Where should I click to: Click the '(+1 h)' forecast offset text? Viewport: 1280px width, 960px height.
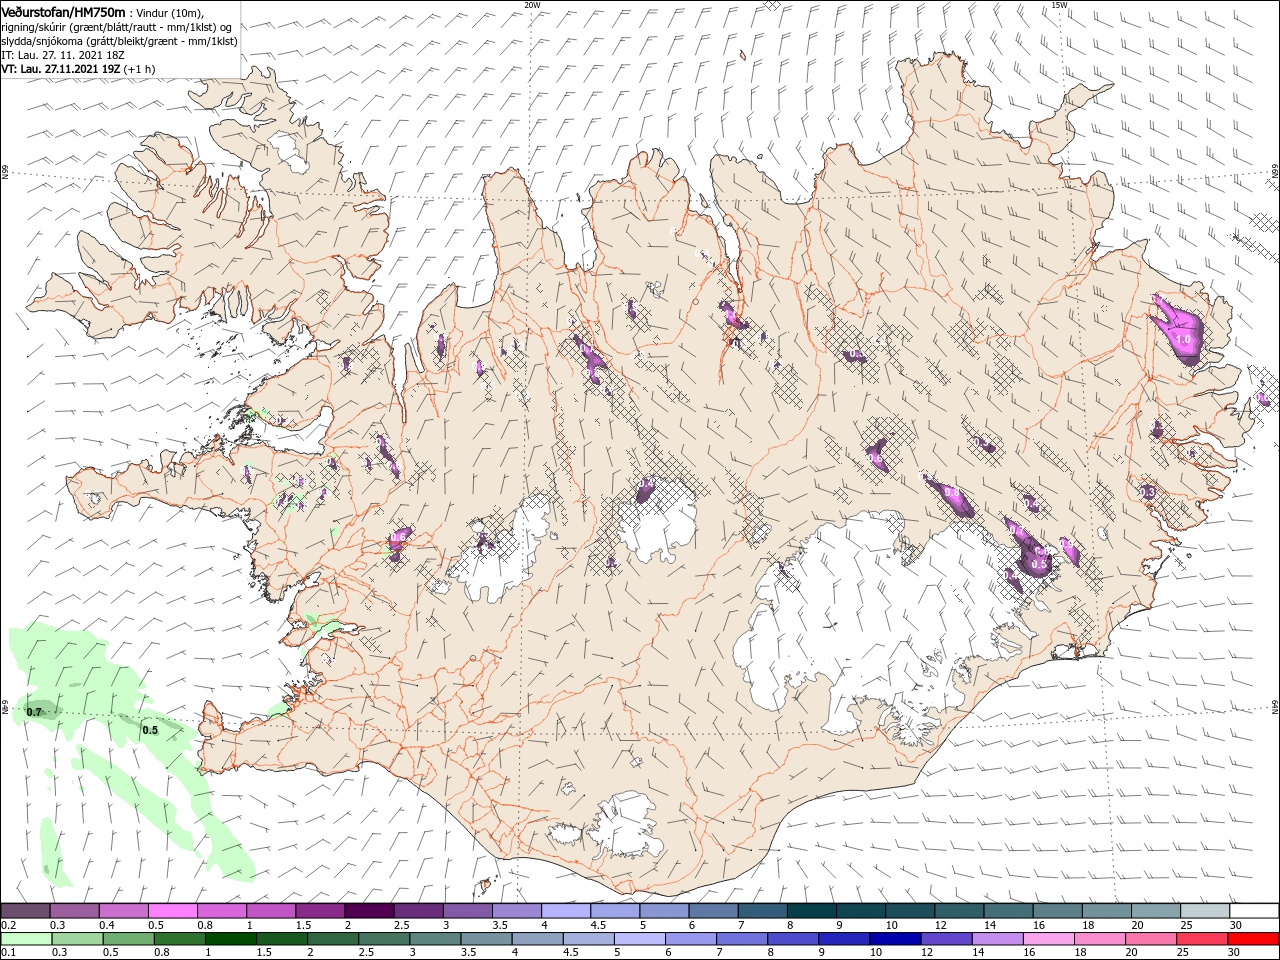[141, 69]
